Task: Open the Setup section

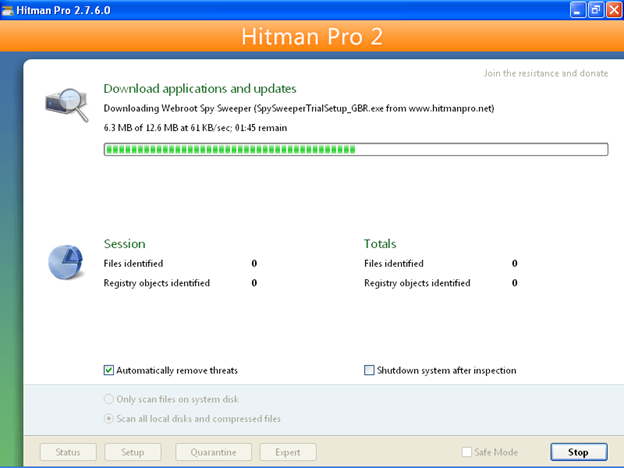Action: [x=132, y=452]
